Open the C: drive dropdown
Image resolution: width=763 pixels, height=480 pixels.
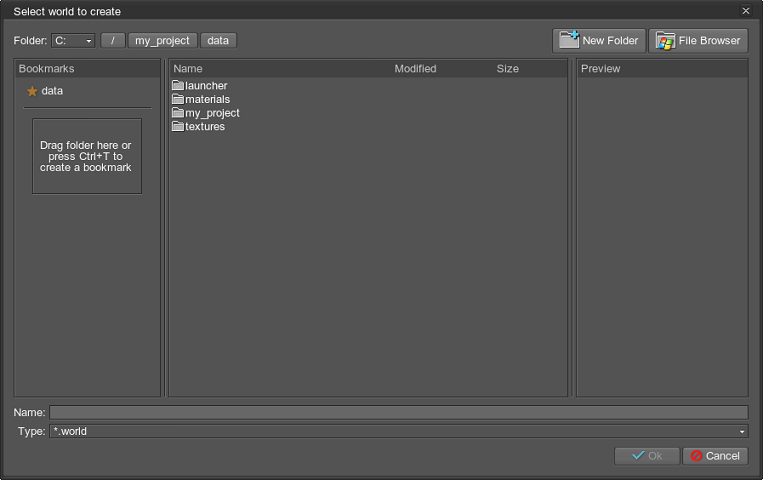pyautogui.click(x=73, y=41)
